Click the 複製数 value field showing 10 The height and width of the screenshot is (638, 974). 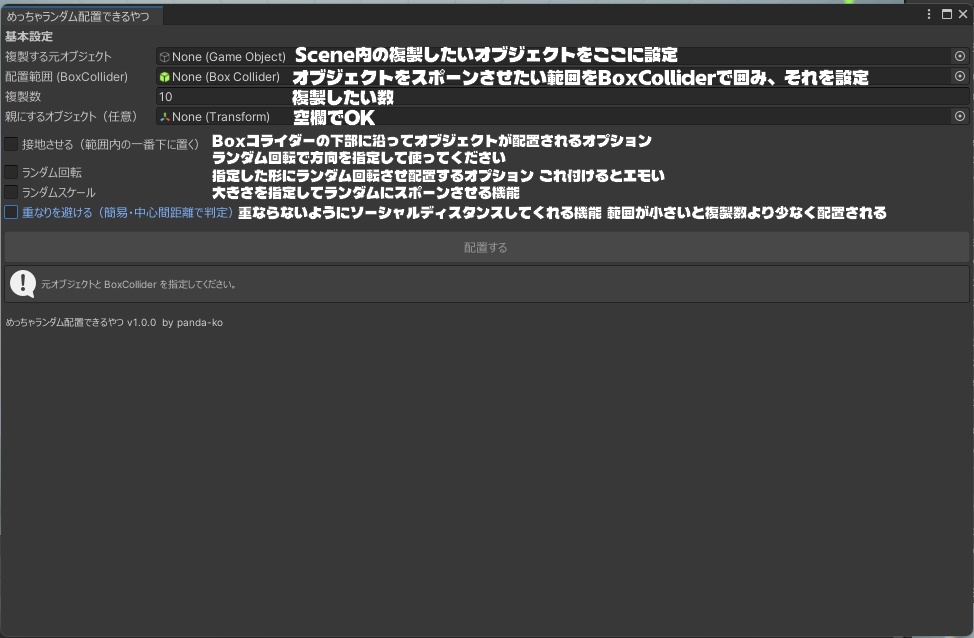coord(562,96)
